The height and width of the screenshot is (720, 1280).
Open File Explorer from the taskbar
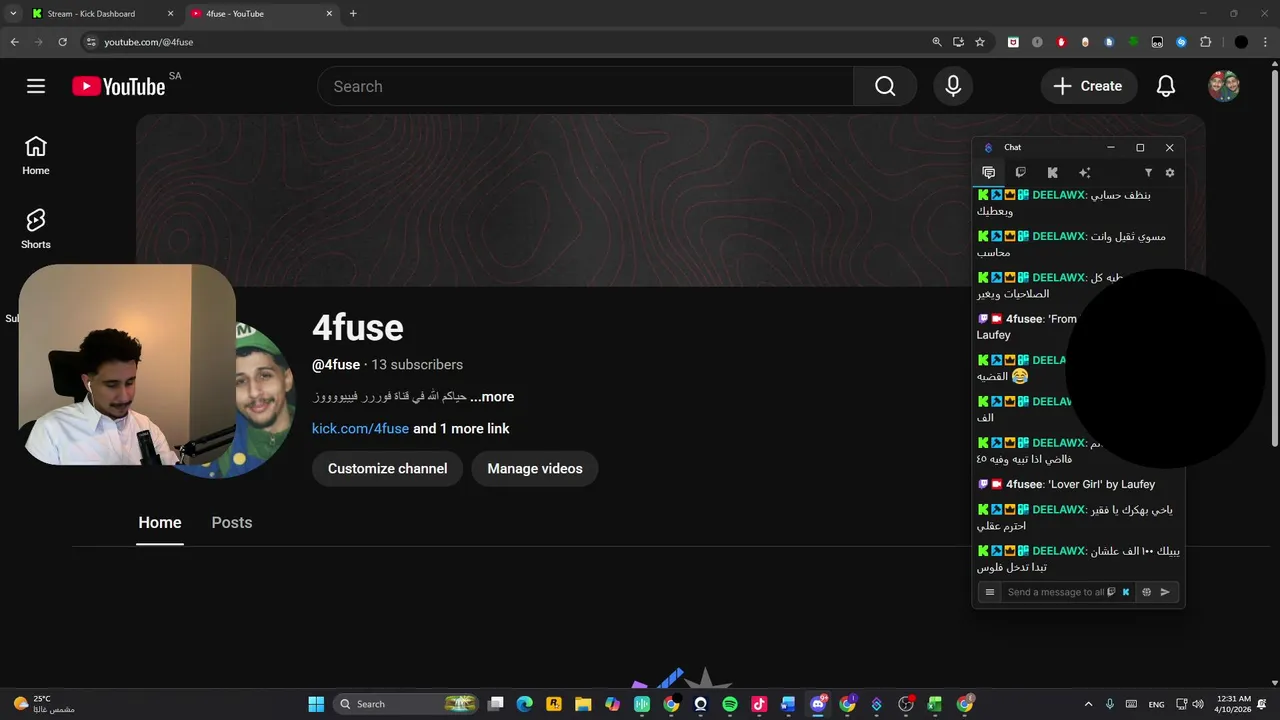pos(583,704)
